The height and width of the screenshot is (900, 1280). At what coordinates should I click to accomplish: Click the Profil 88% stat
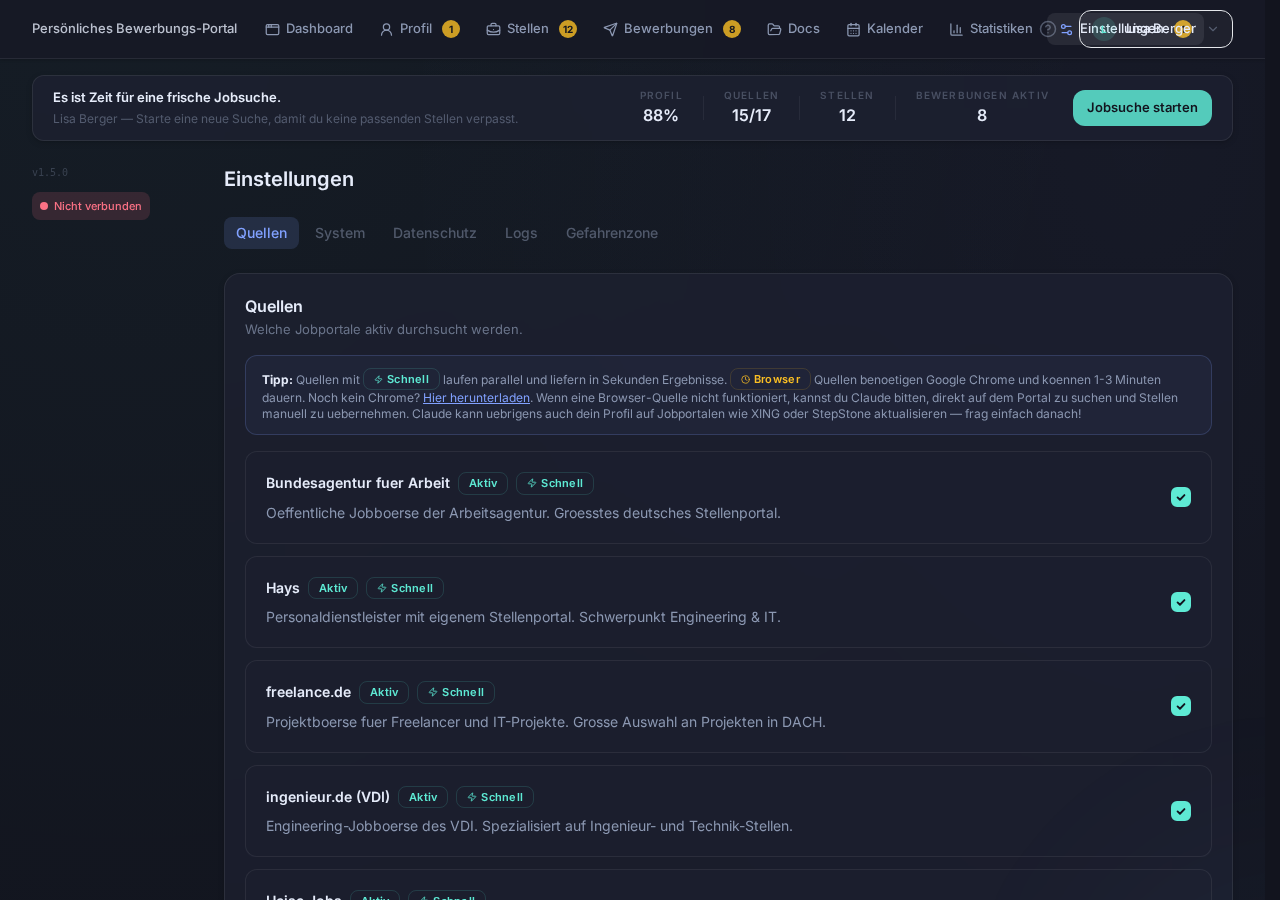(x=661, y=108)
